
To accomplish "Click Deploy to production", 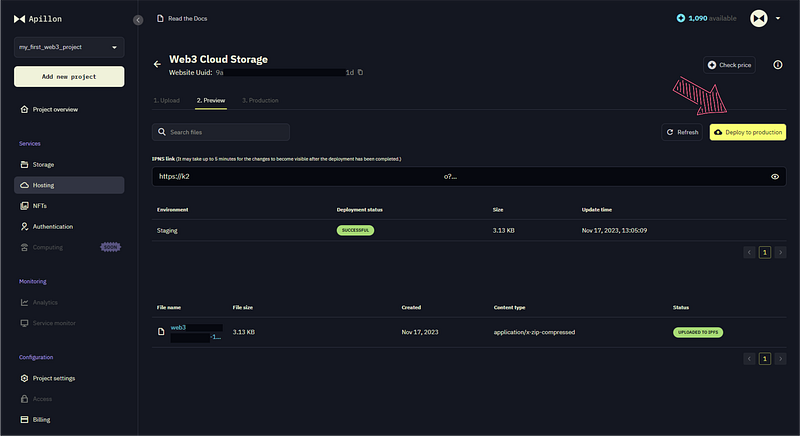I will (747, 132).
